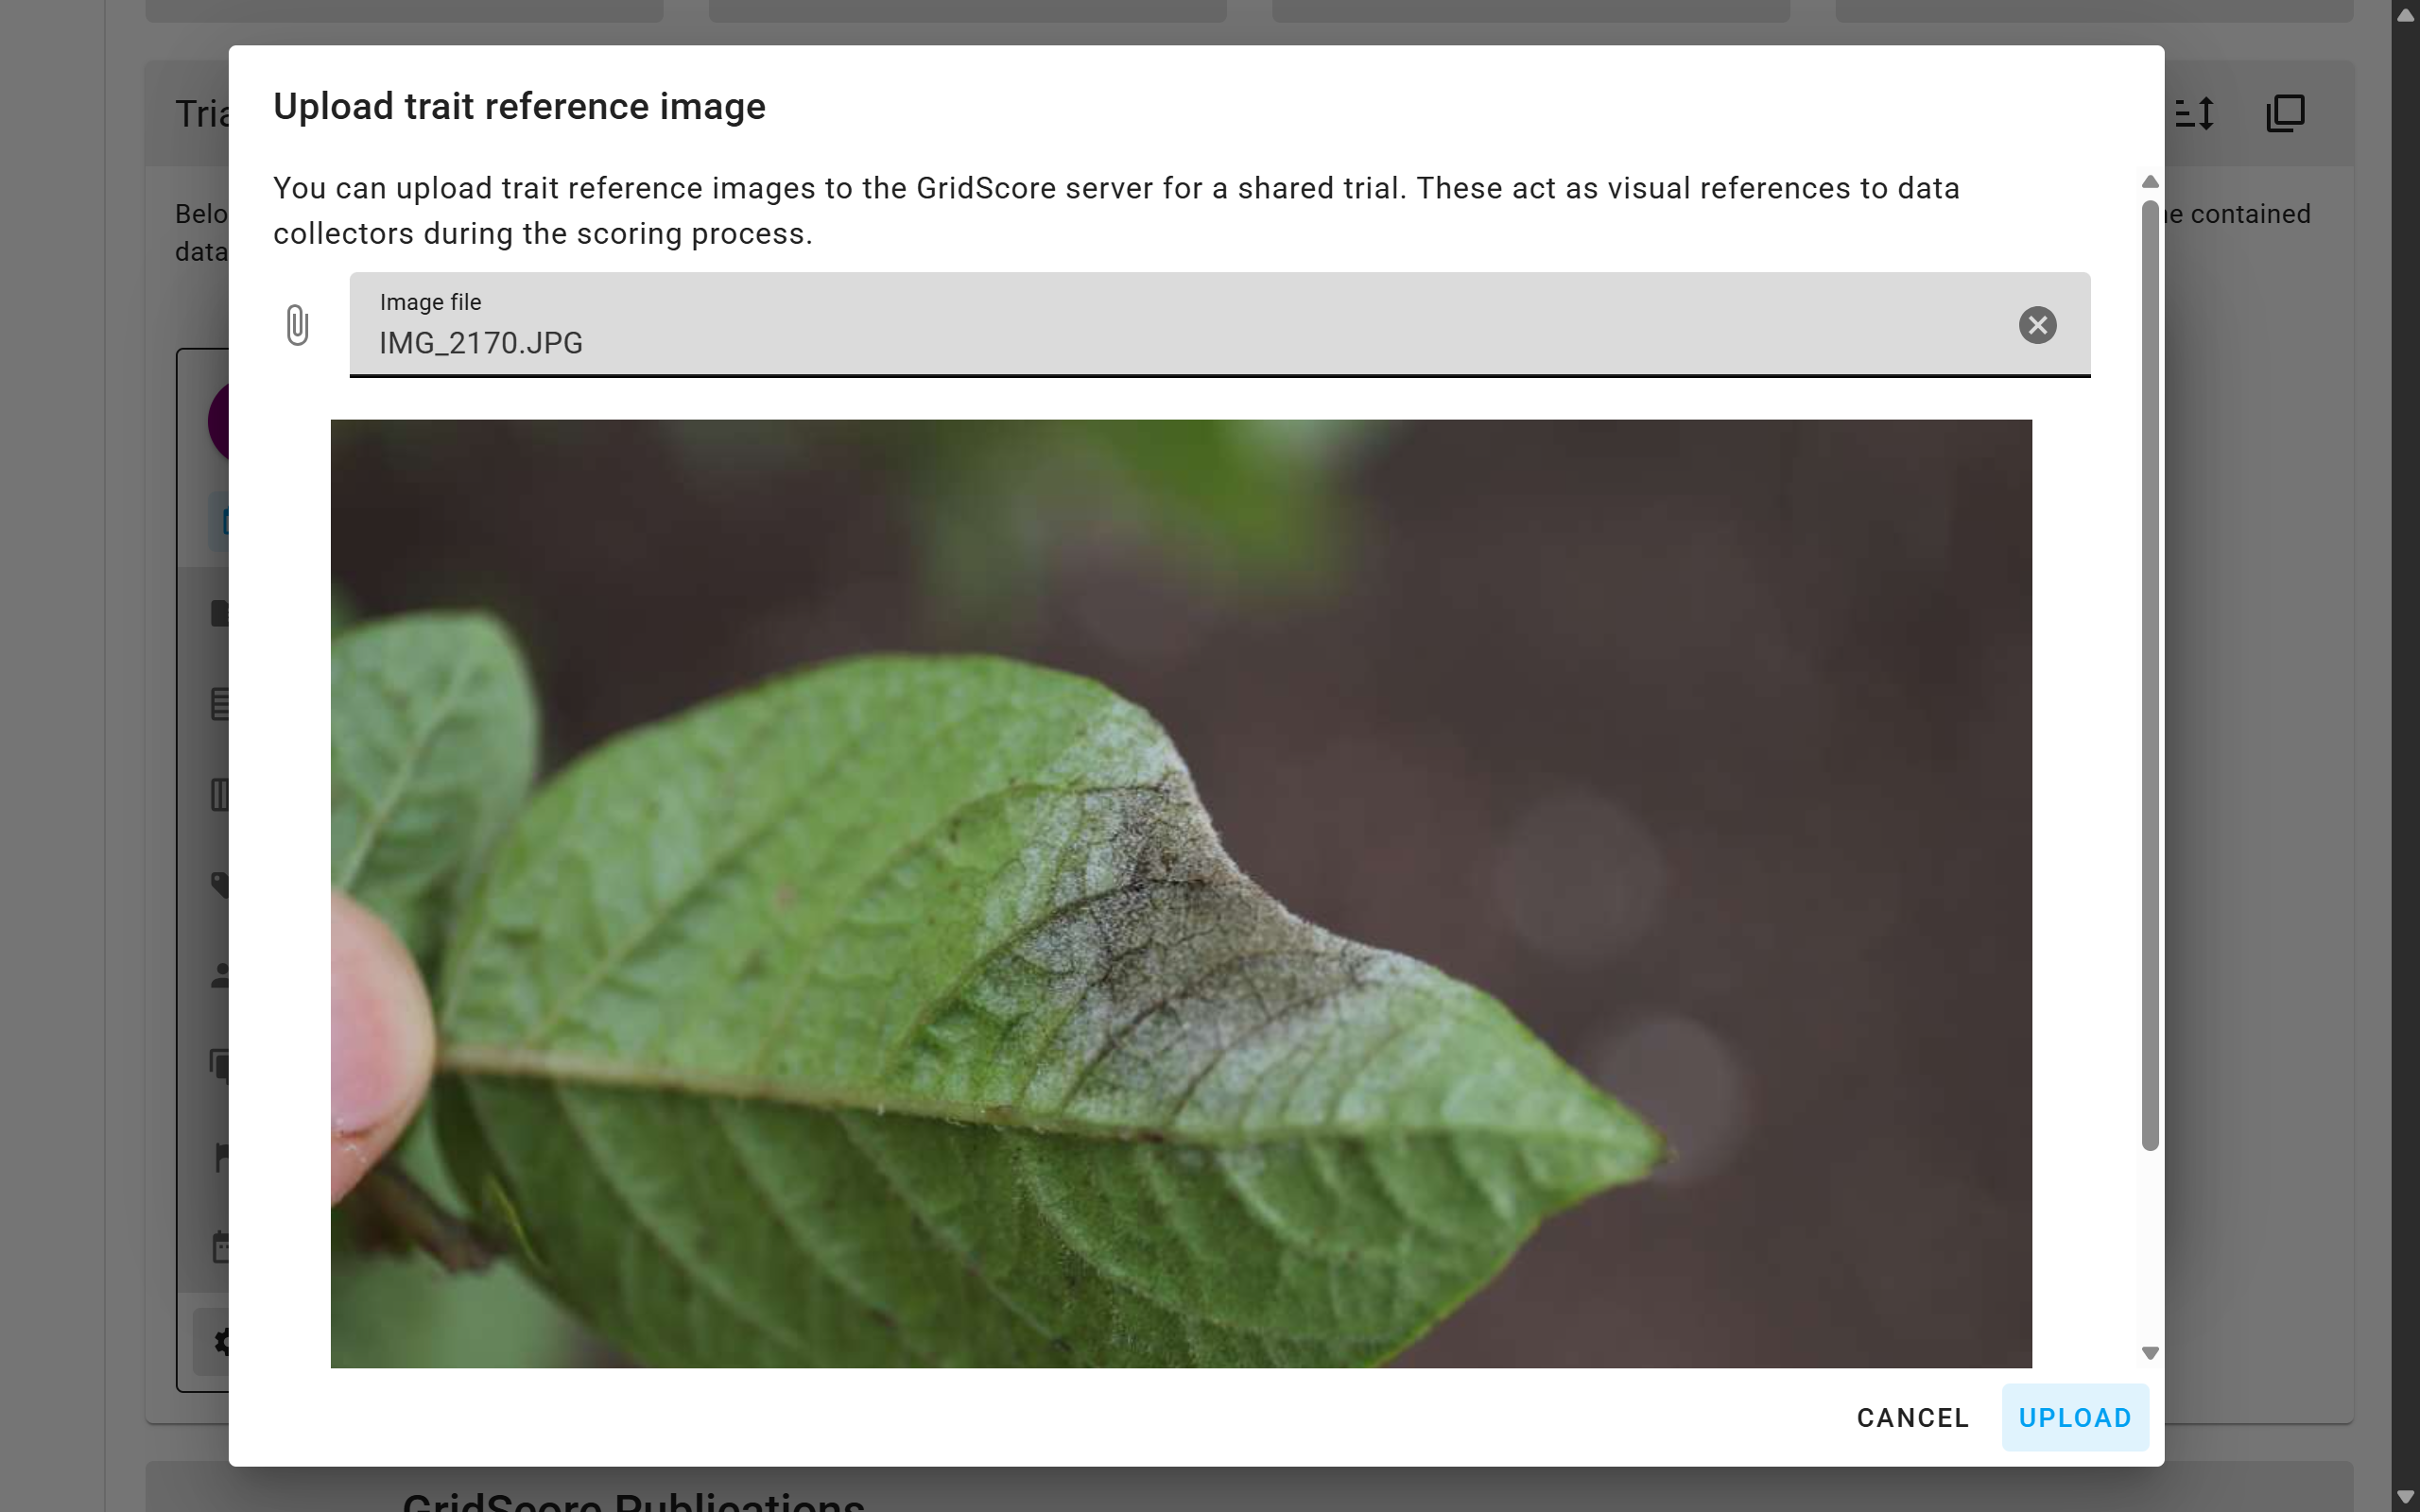The image size is (2420, 1512).
Task: Click the list icon in the left sidebar
Action: [222, 703]
